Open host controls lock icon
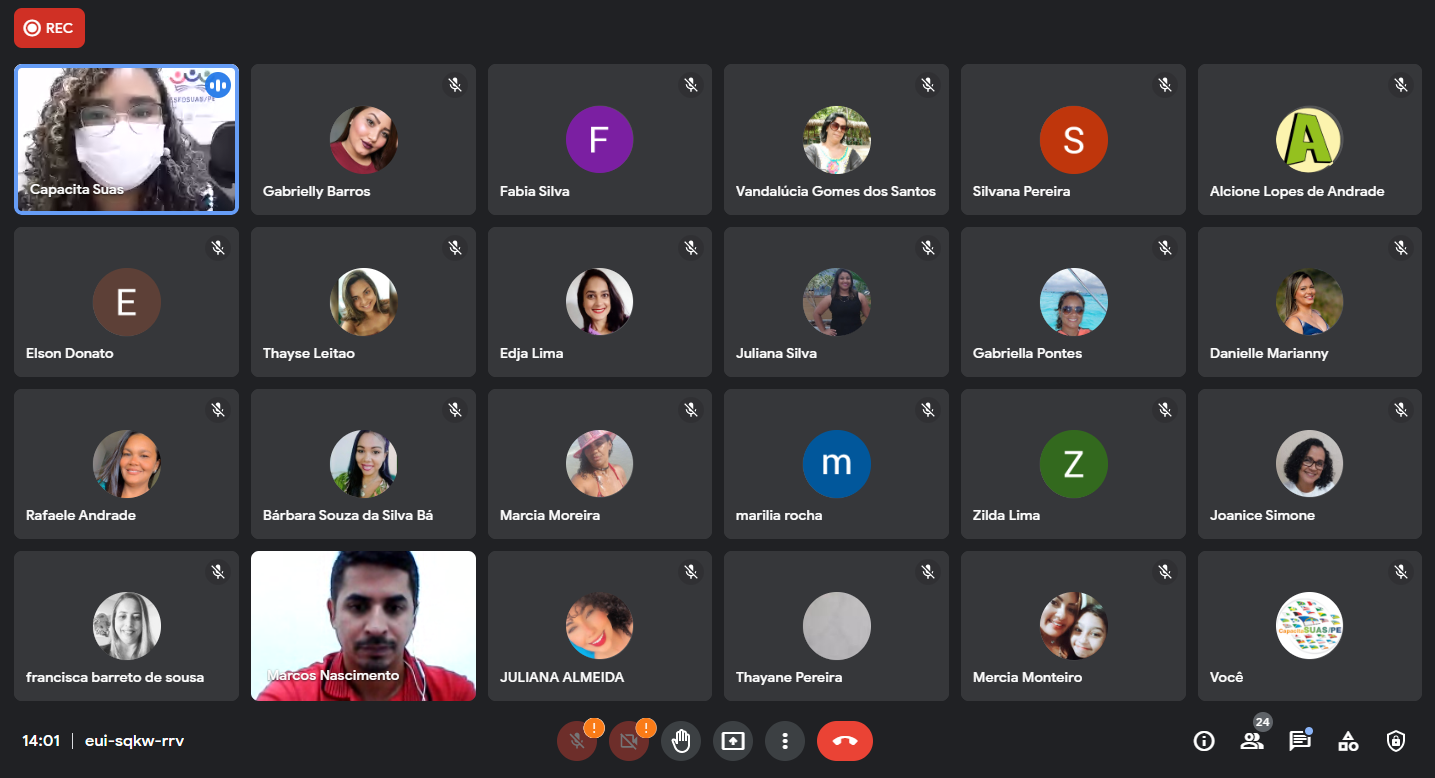This screenshot has height=778, width=1435. tap(1396, 741)
